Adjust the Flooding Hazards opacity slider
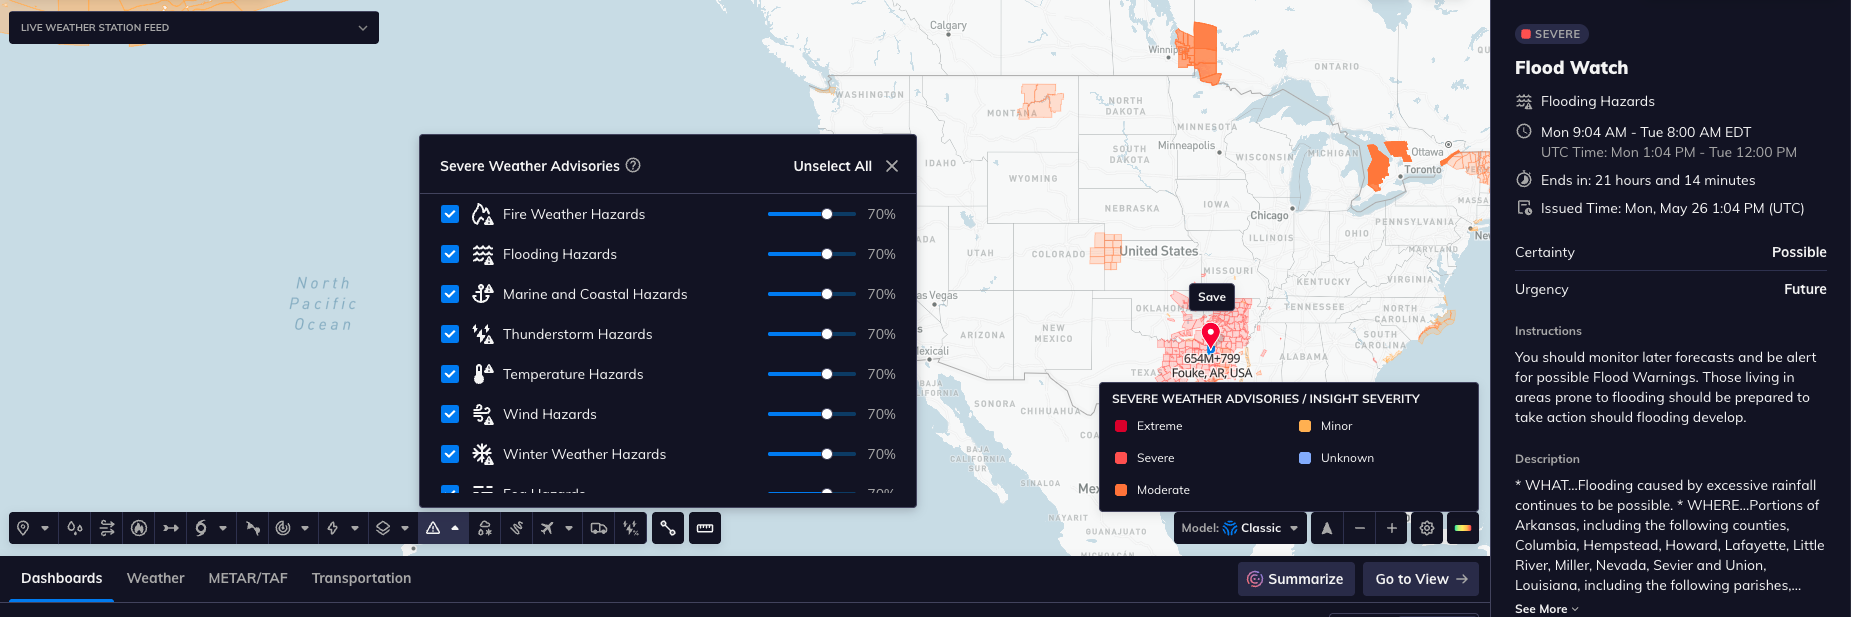This screenshot has height=617, width=1851. click(x=827, y=254)
